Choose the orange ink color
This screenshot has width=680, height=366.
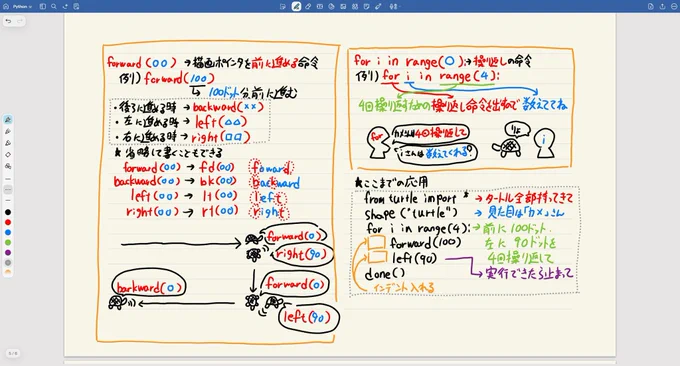pos(8,272)
